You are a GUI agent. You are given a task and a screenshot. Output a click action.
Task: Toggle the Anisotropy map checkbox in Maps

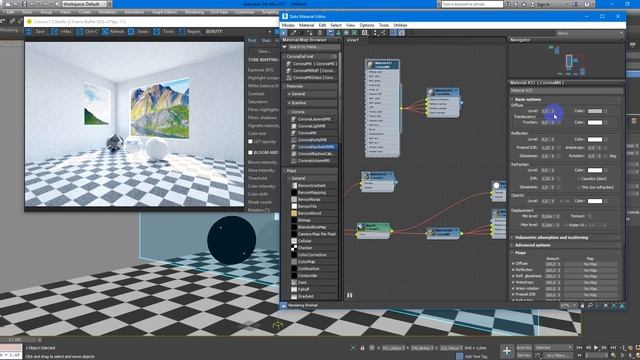click(513, 282)
